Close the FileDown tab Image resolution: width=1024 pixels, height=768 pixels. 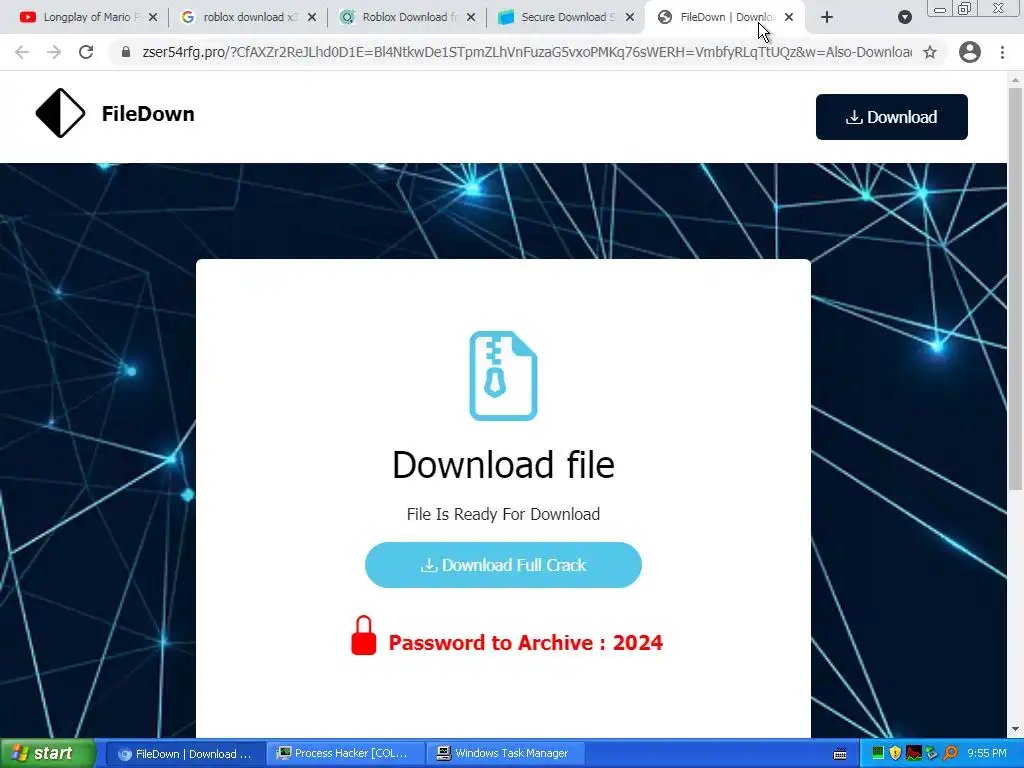(789, 18)
